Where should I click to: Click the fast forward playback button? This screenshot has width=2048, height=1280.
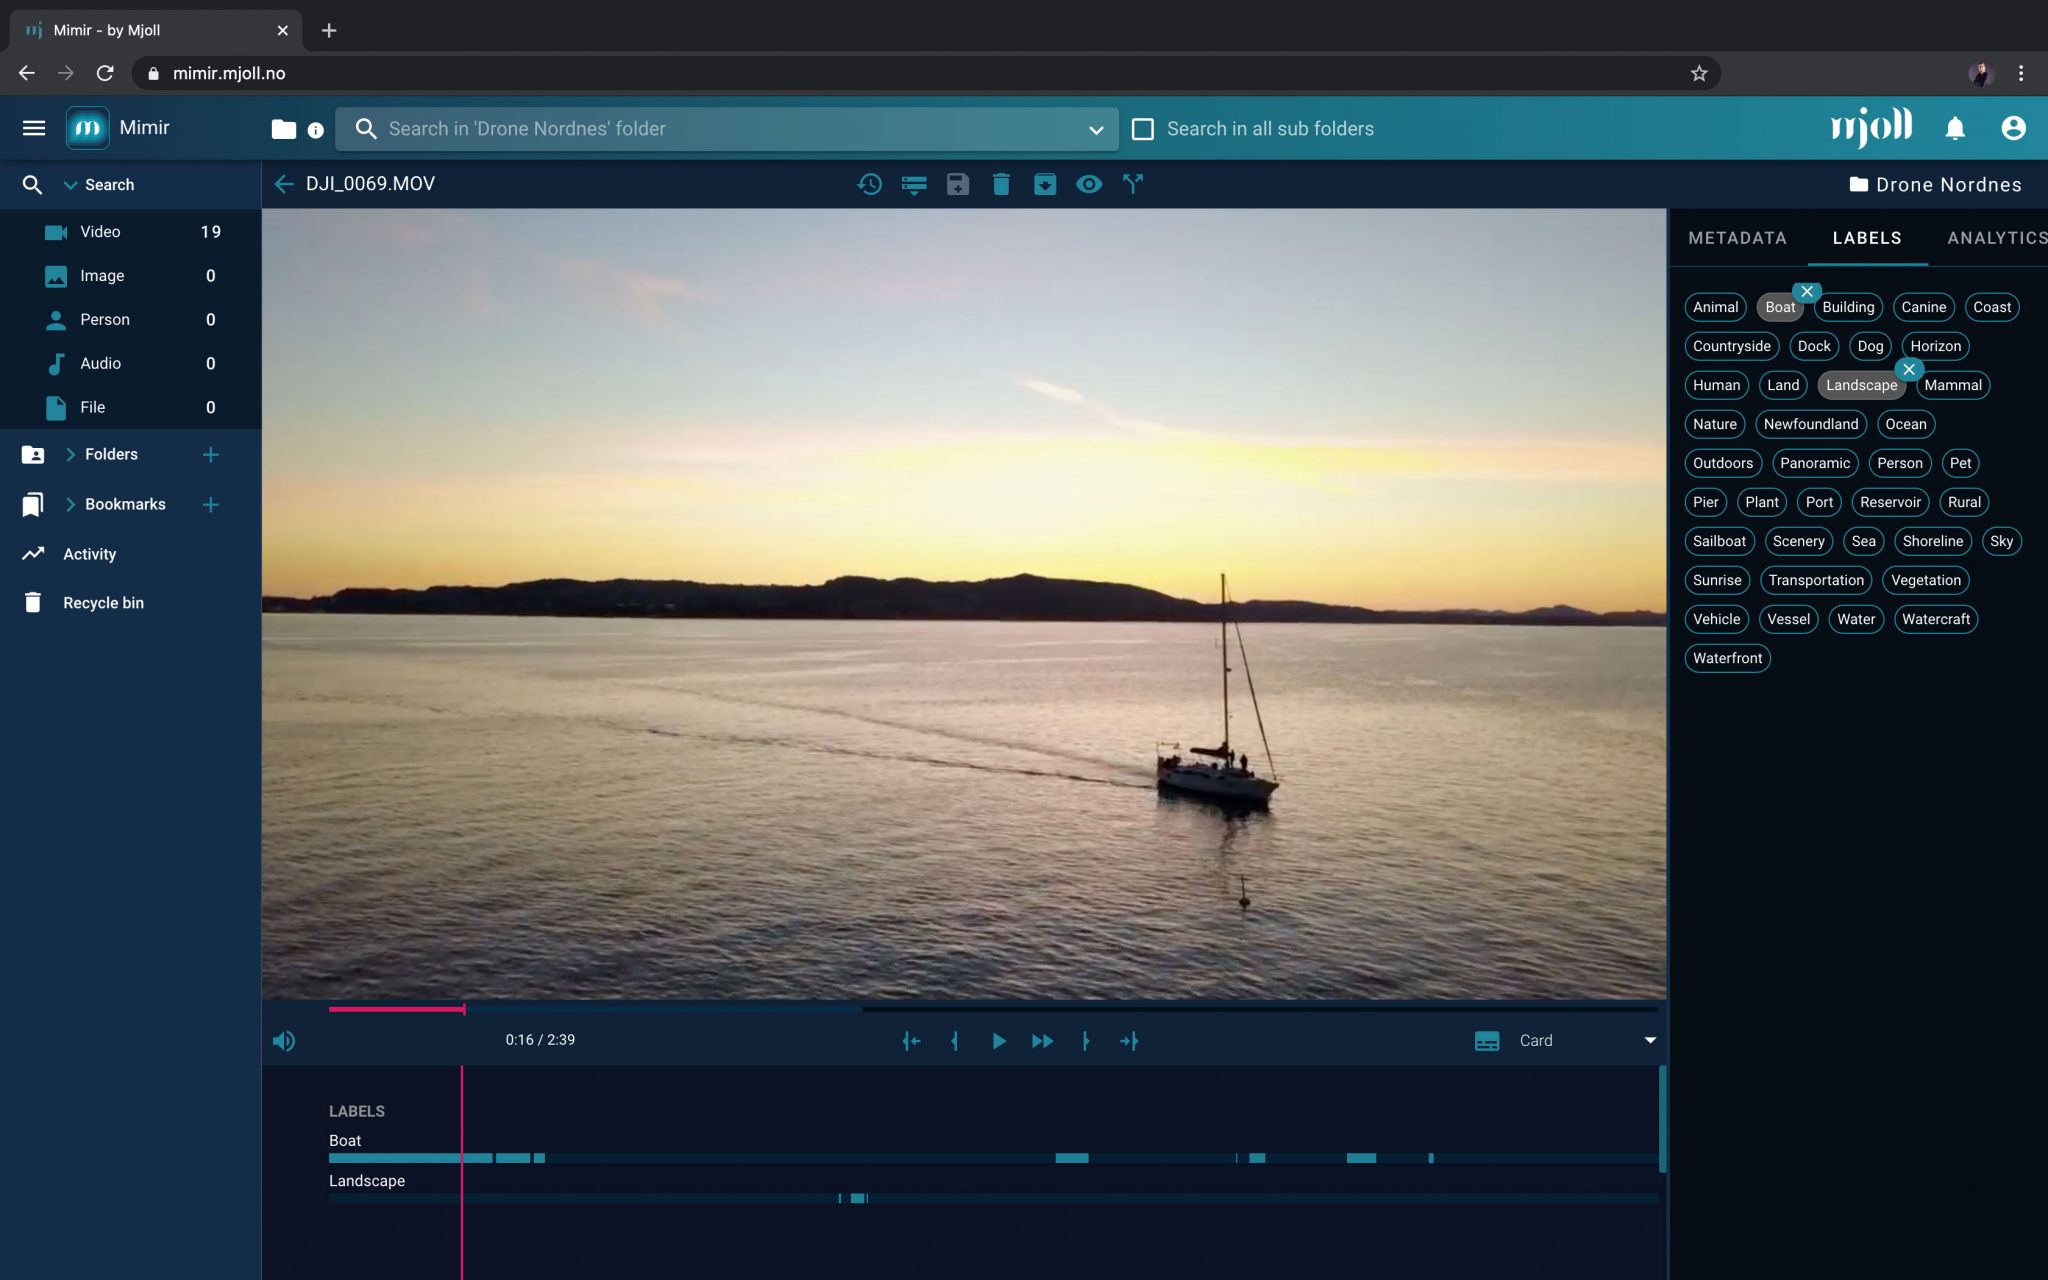tap(1042, 1041)
